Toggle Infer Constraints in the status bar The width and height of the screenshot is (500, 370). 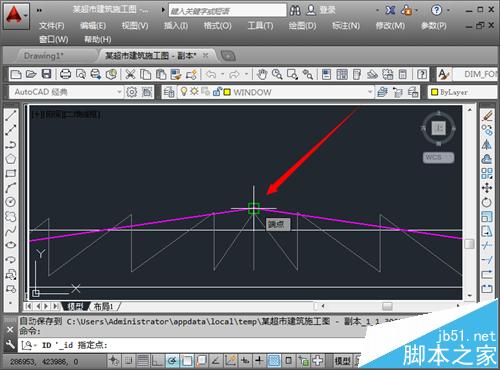coord(114,361)
